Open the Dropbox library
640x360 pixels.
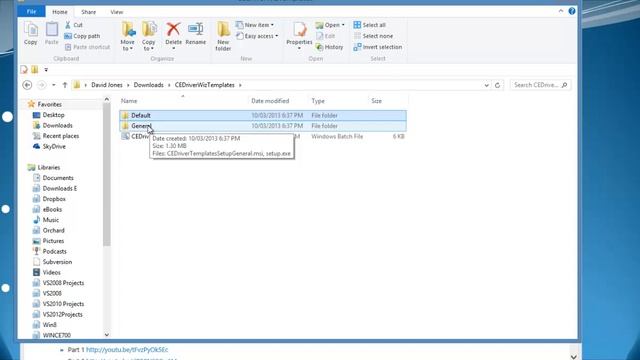point(54,199)
